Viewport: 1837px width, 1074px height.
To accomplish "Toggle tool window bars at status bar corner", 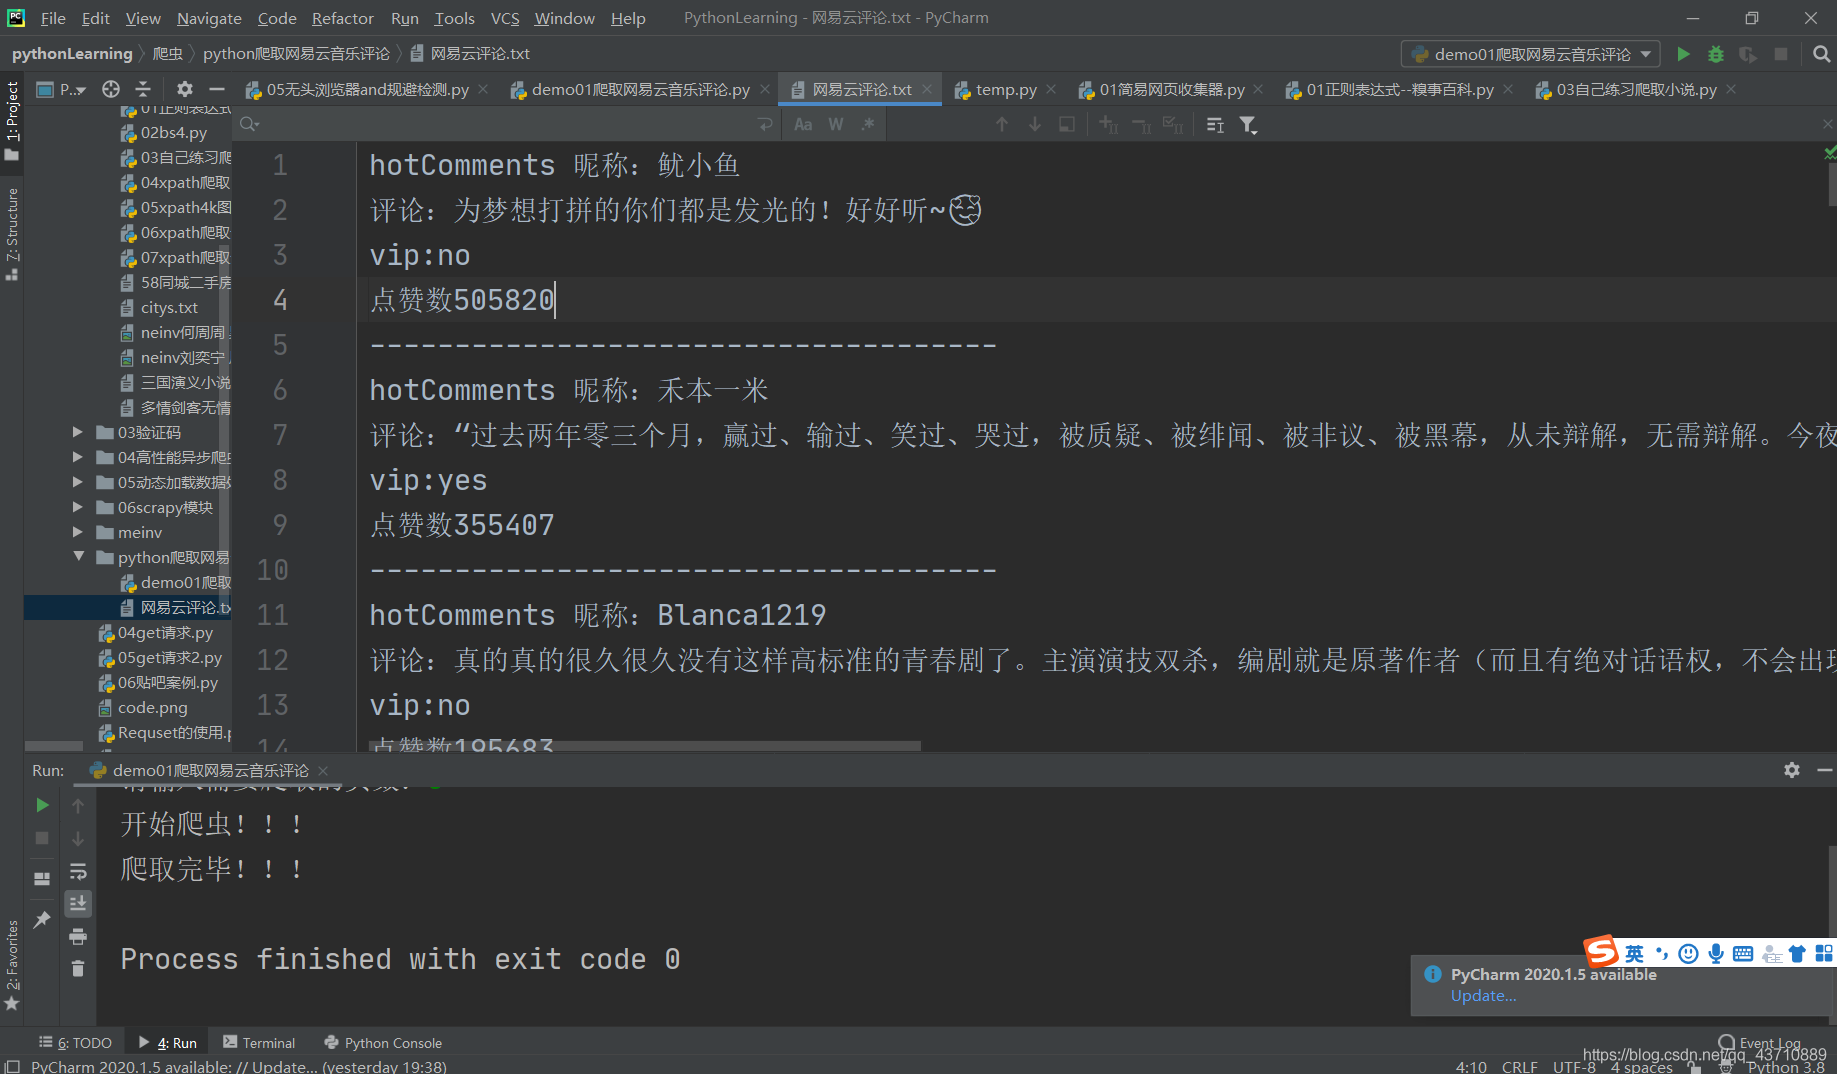I will 12,1066.
